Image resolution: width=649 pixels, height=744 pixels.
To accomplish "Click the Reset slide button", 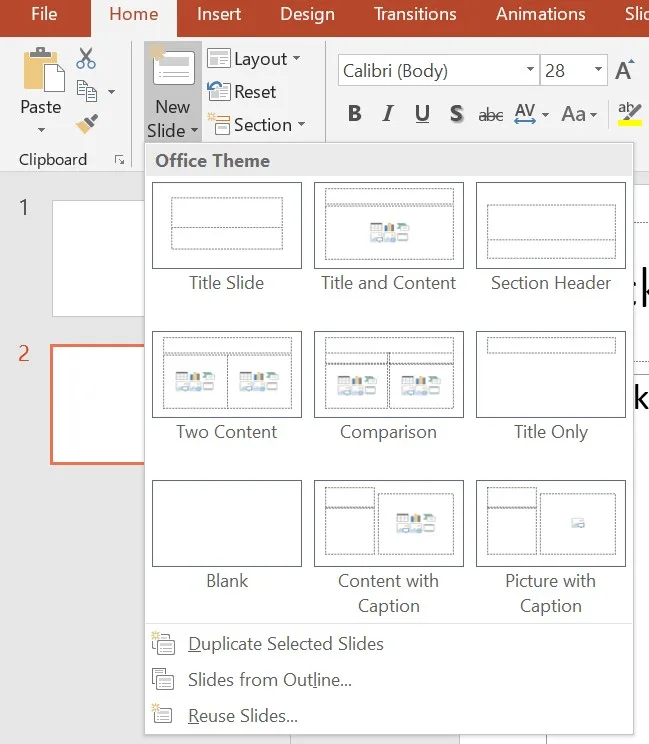I will coord(242,92).
